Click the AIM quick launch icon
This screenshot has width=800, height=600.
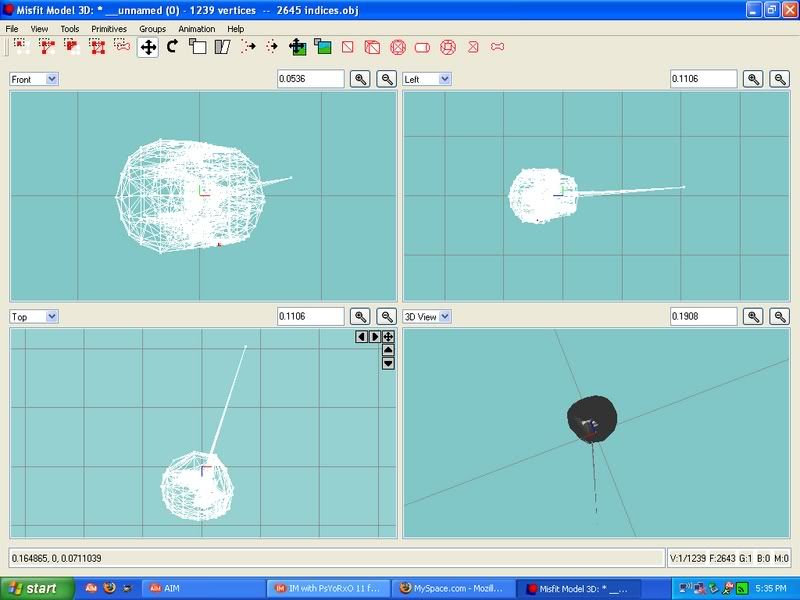pyautogui.click(x=91, y=588)
